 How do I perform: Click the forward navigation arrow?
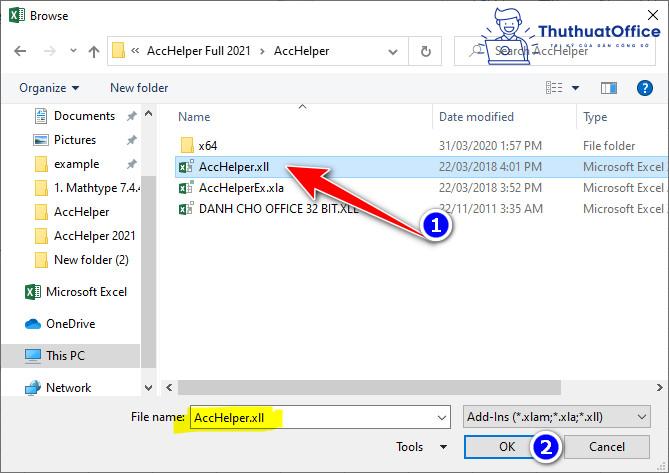[x=50, y=52]
